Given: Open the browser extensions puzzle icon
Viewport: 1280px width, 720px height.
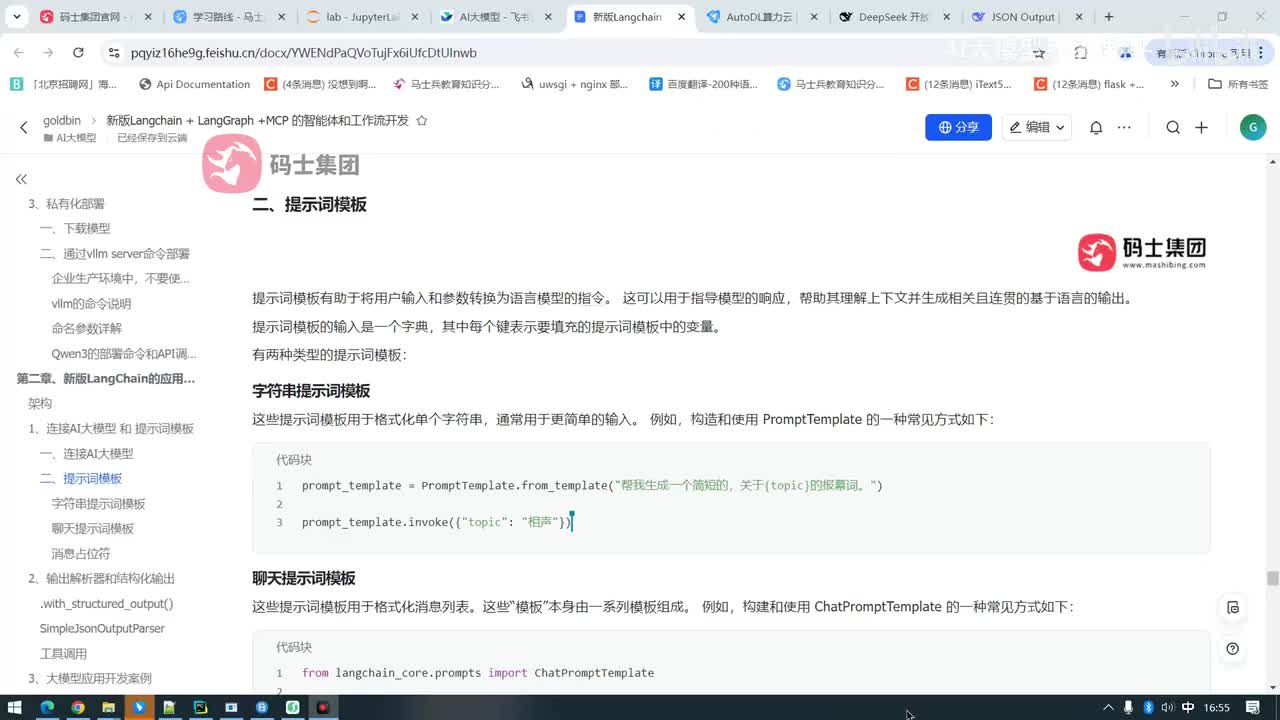Looking at the screenshot, I should pos(1081,53).
